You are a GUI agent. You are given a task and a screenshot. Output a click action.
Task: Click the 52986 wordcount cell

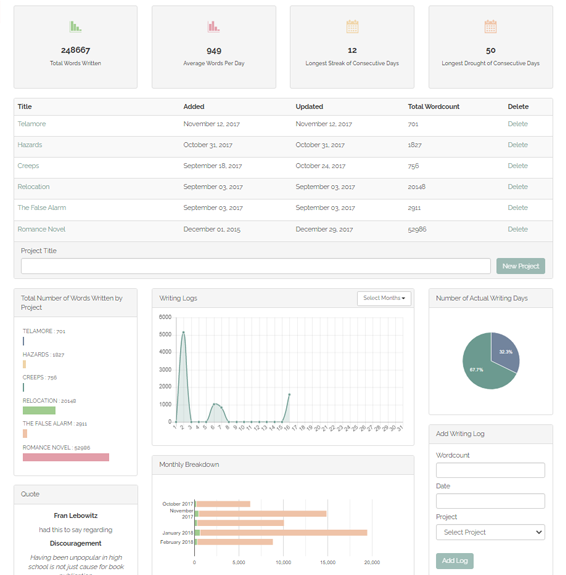[417, 229]
